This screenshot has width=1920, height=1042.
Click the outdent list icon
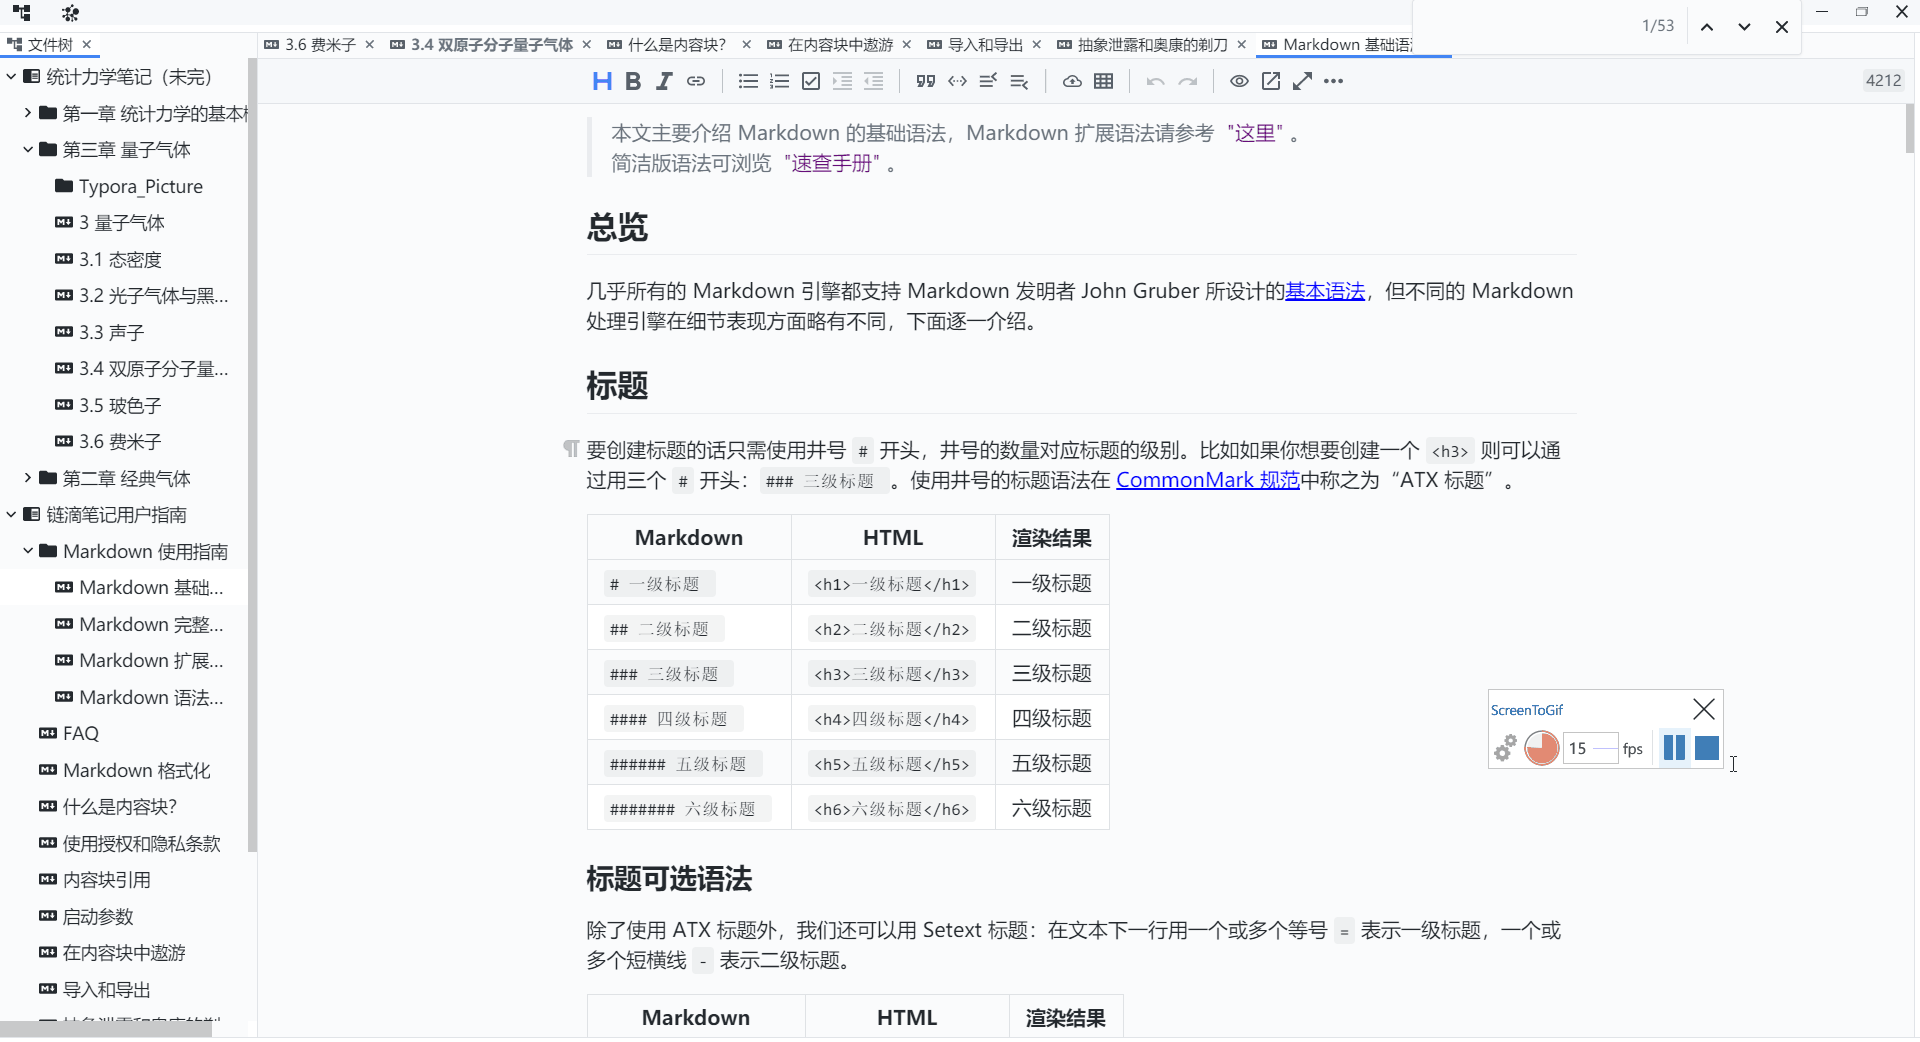click(x=874, y=82)
